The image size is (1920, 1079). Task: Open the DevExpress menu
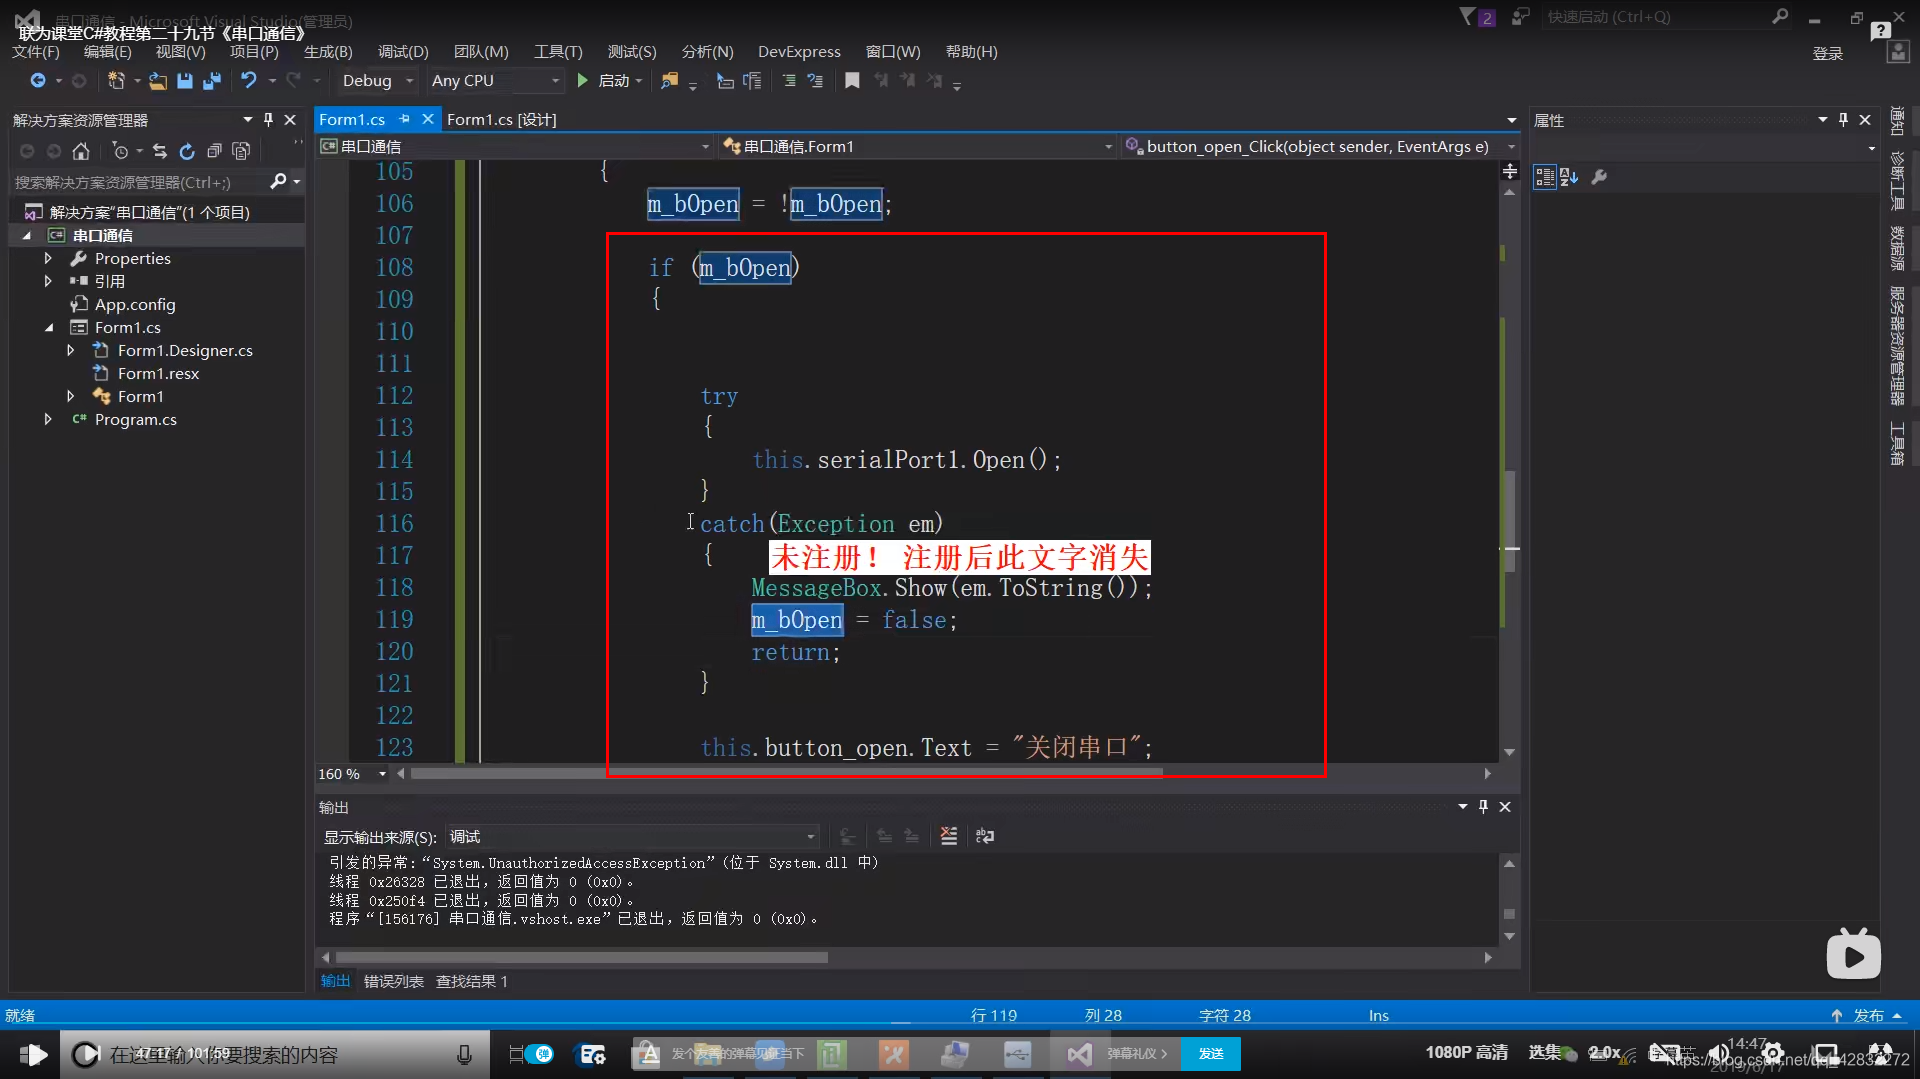(x=799, y=52)
